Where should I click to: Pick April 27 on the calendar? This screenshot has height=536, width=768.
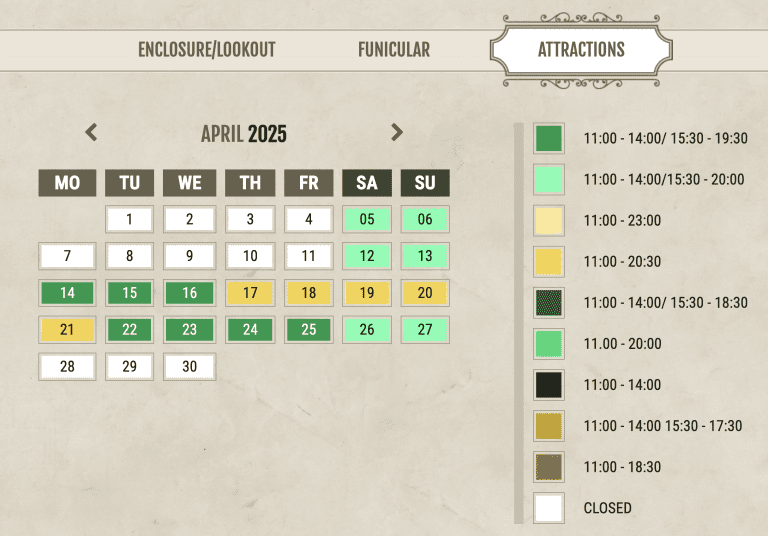[x=425, y=330]
